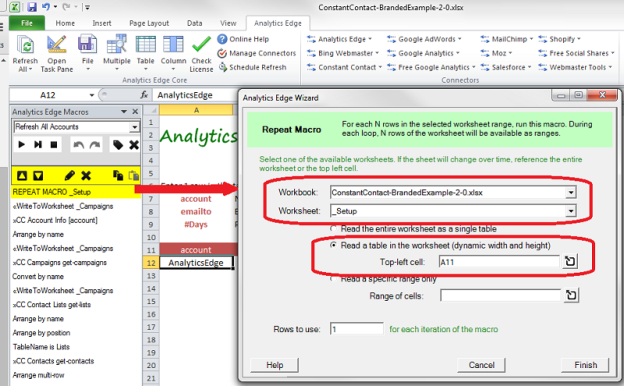Switch to the View tab
This screenshot has width=624, height=386.
click(x=228, y=23)
